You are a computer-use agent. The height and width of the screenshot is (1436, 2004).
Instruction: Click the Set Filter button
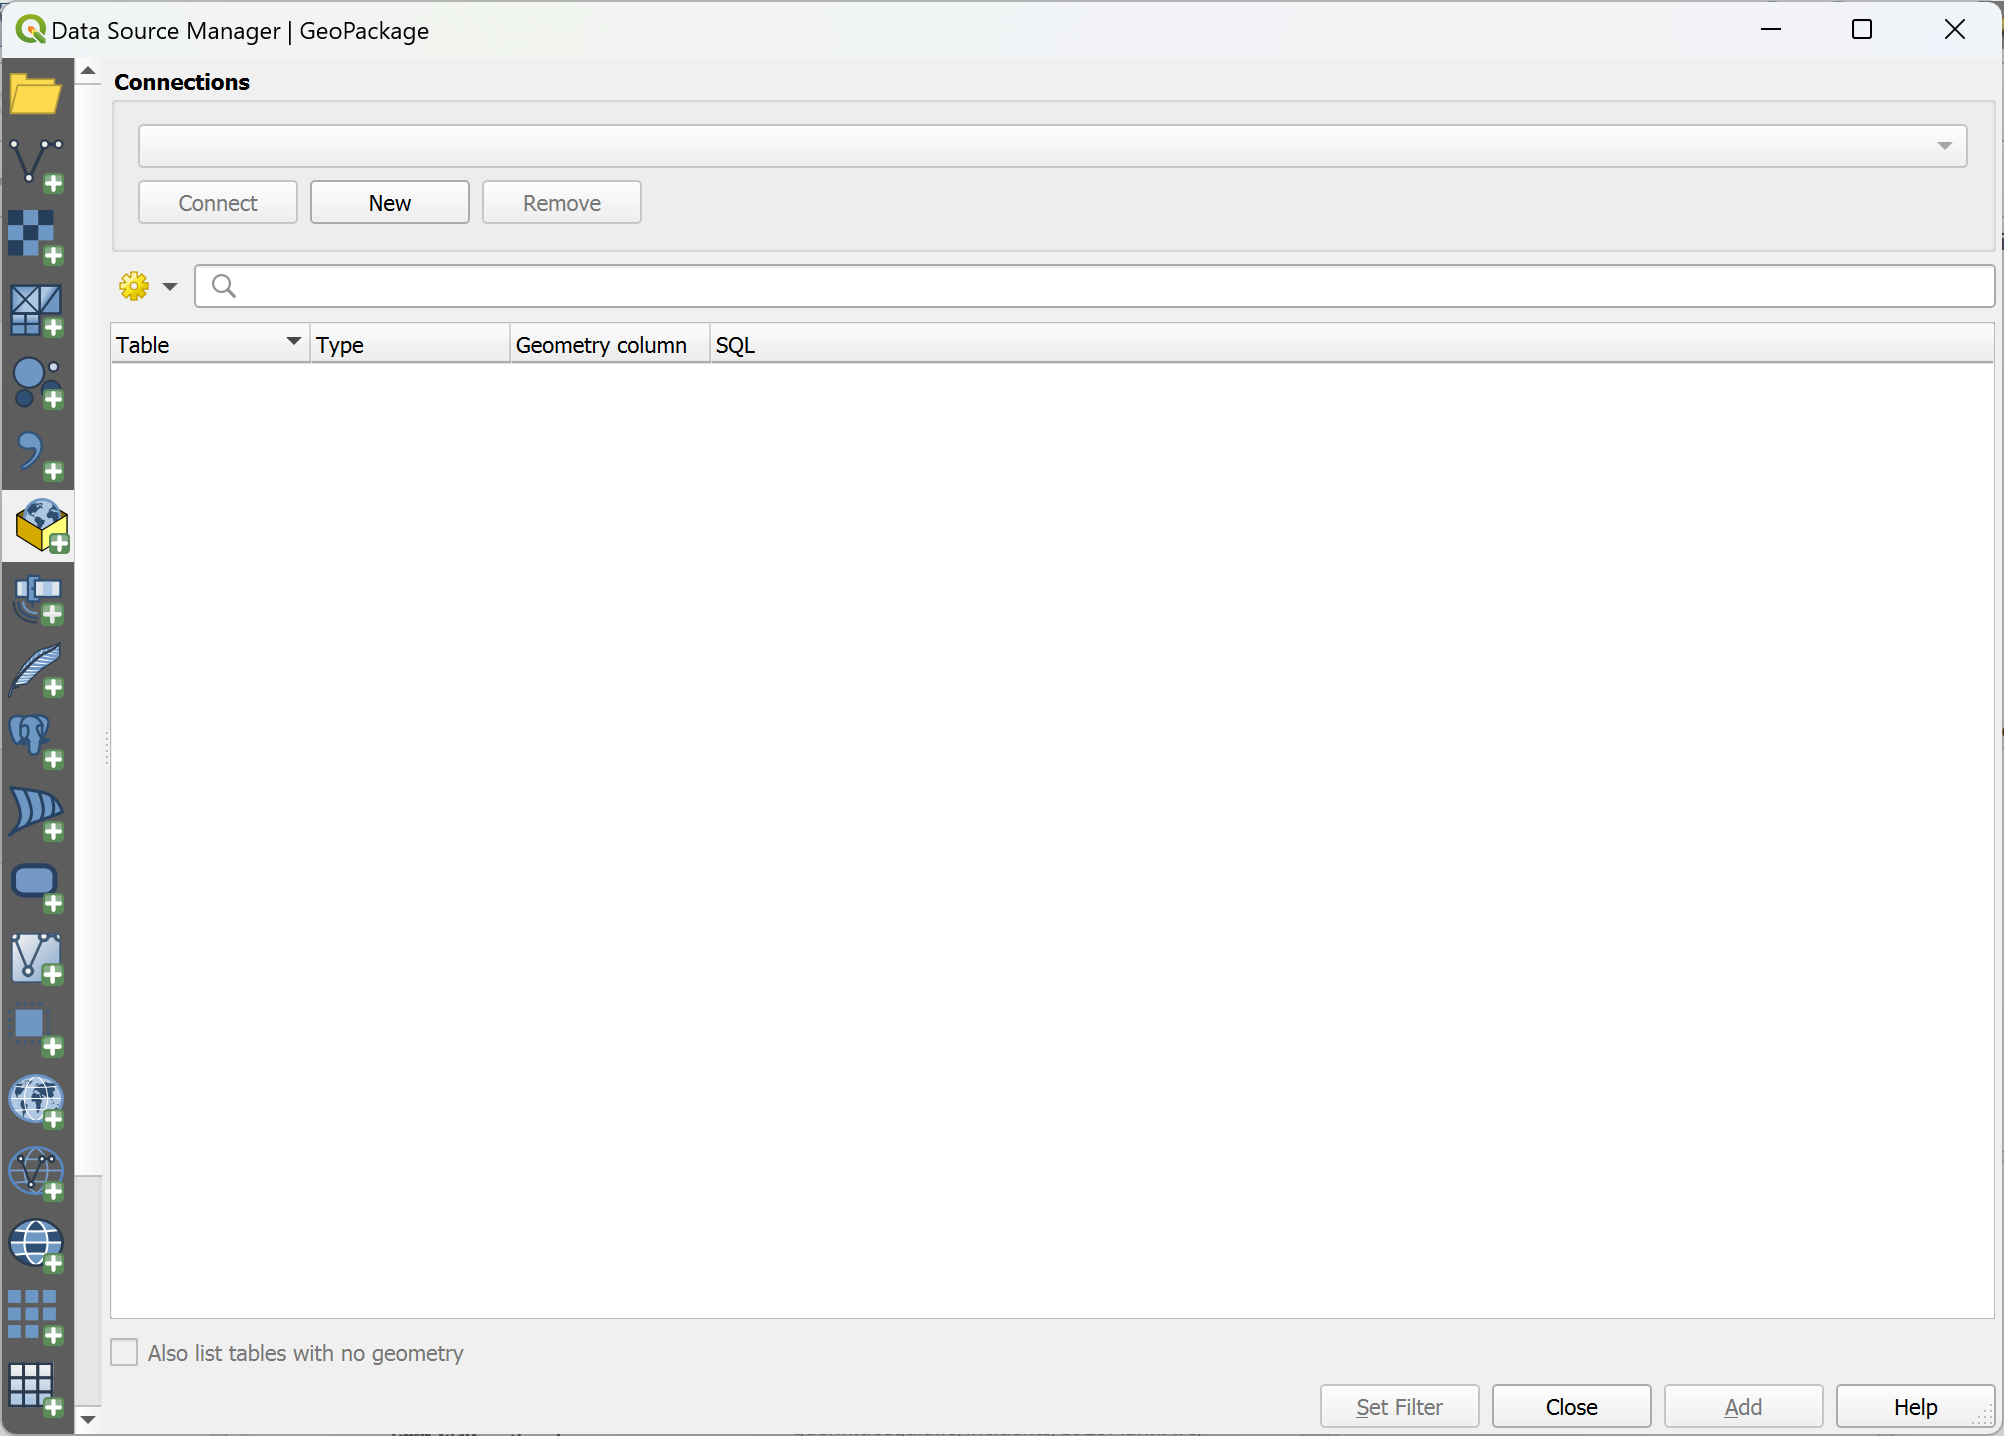pyautogui.click(x=1400, y=1407)
